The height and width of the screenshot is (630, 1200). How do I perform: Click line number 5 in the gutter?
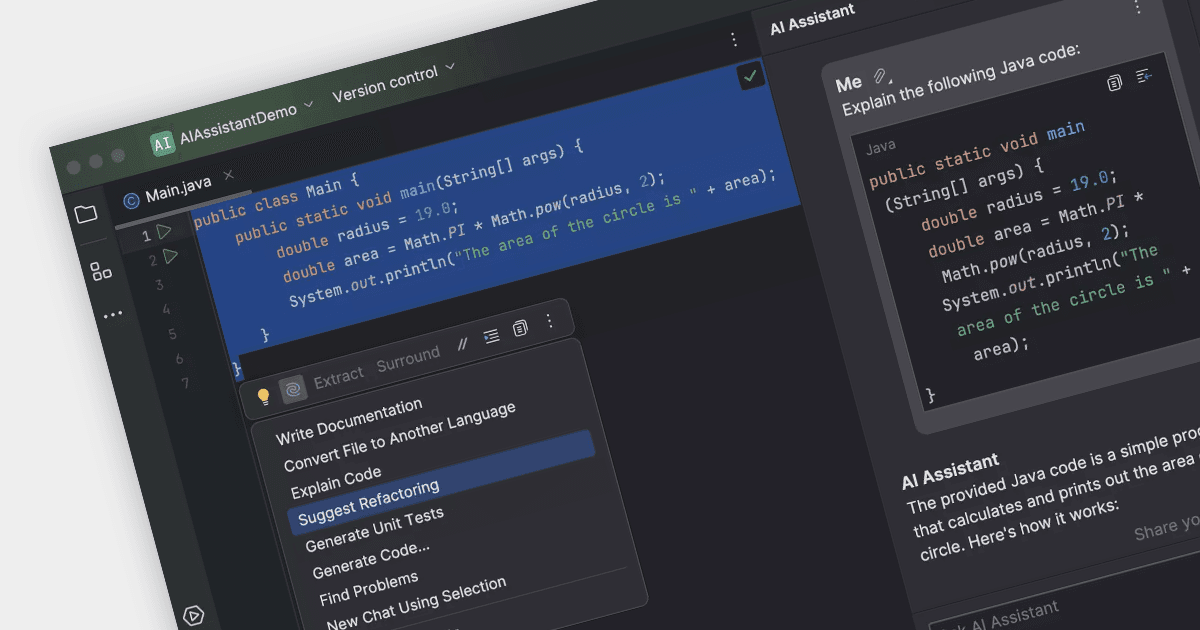(x=172, y=334)
